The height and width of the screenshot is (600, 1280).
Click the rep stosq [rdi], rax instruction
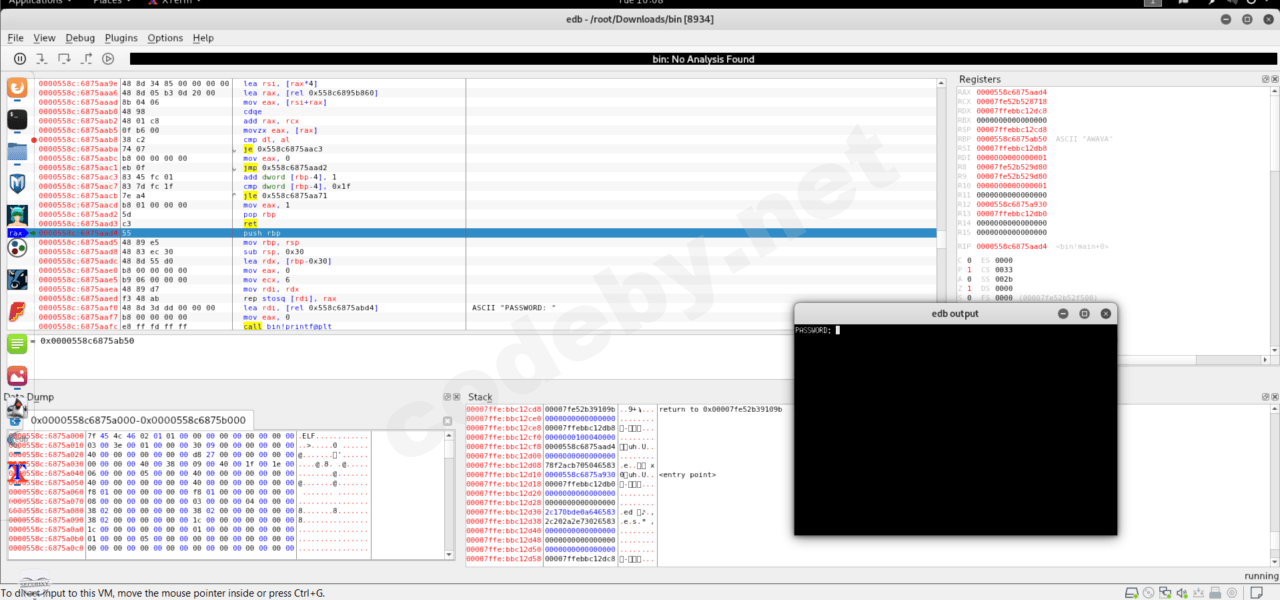pyautogui.click(x=291, y=298)
